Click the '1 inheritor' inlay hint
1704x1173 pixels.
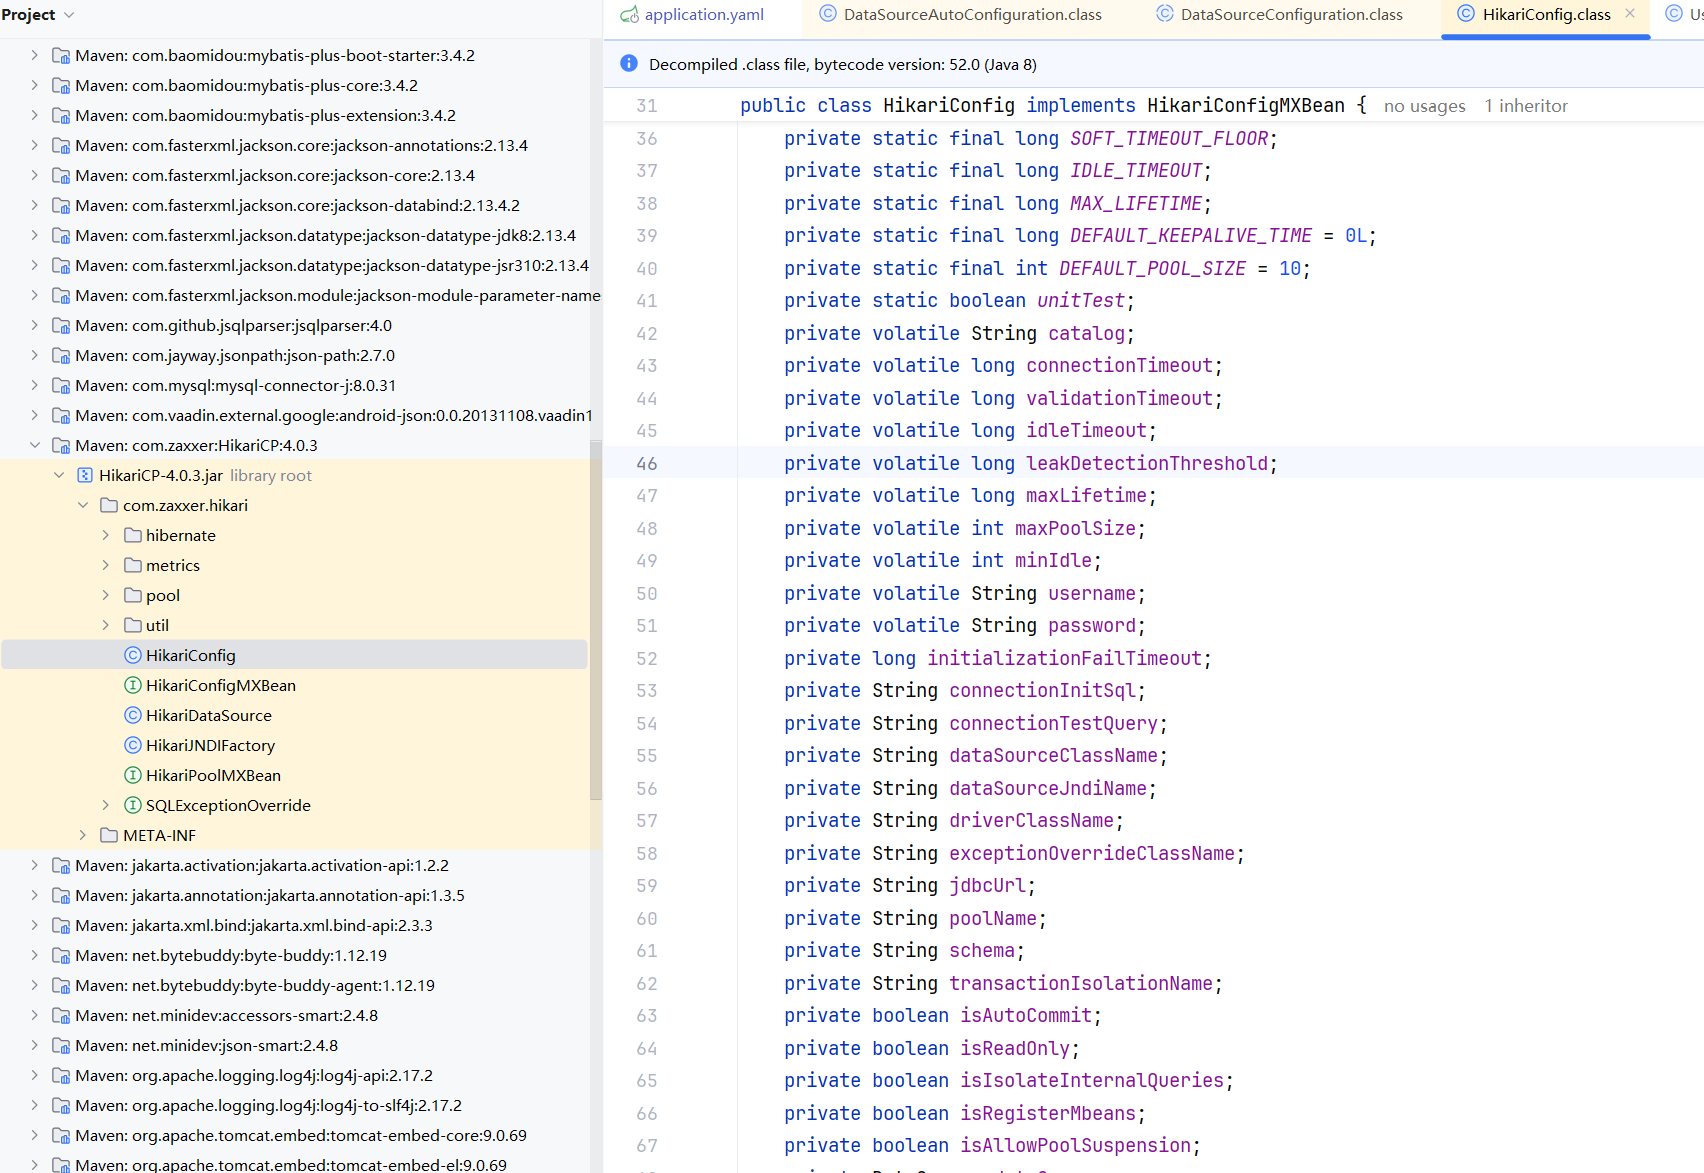[x=1525, y=106]
